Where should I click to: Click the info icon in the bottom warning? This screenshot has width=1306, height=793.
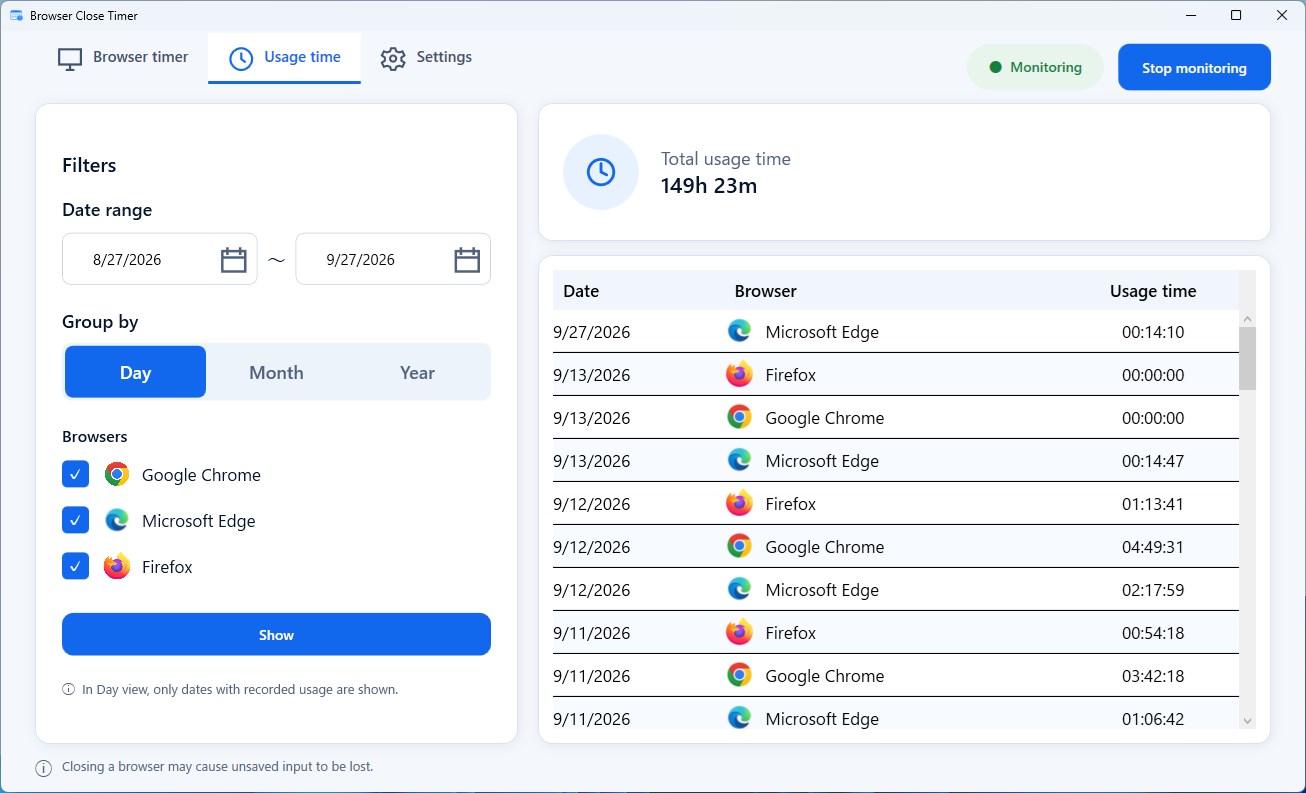pos(44,768)
